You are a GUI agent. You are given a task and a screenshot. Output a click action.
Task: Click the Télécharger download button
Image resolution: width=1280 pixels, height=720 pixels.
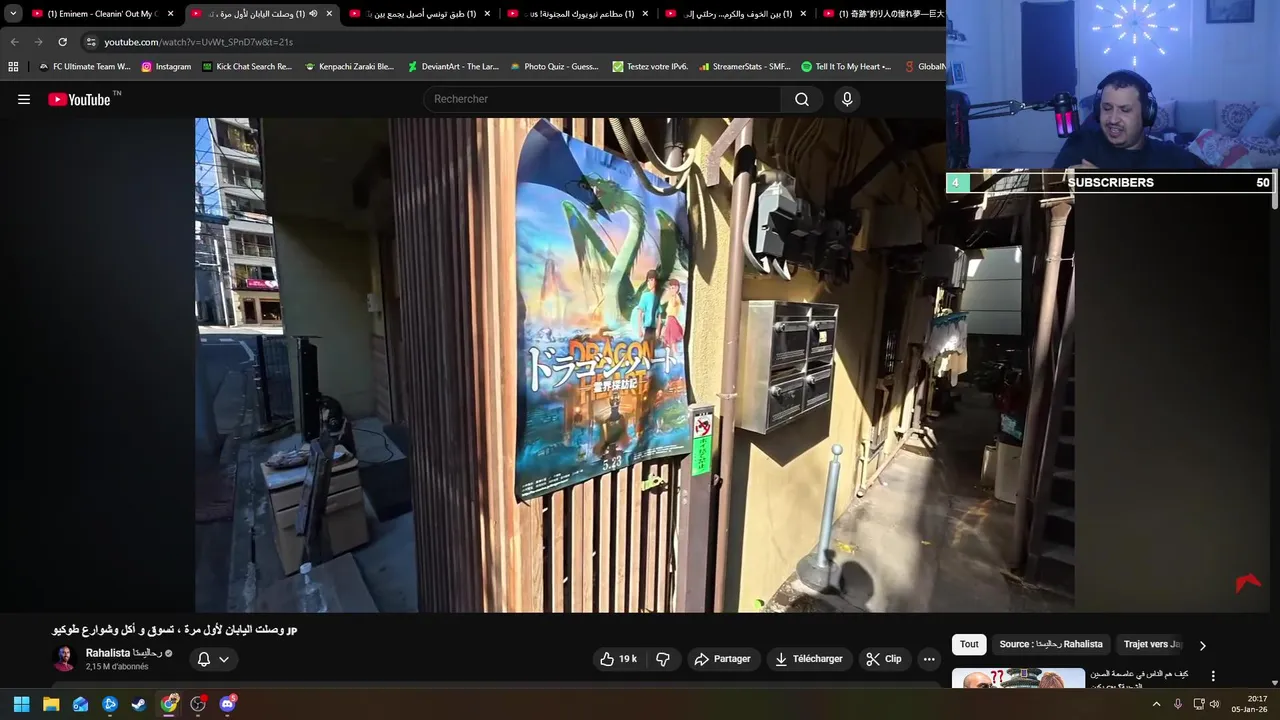(808, 659)
